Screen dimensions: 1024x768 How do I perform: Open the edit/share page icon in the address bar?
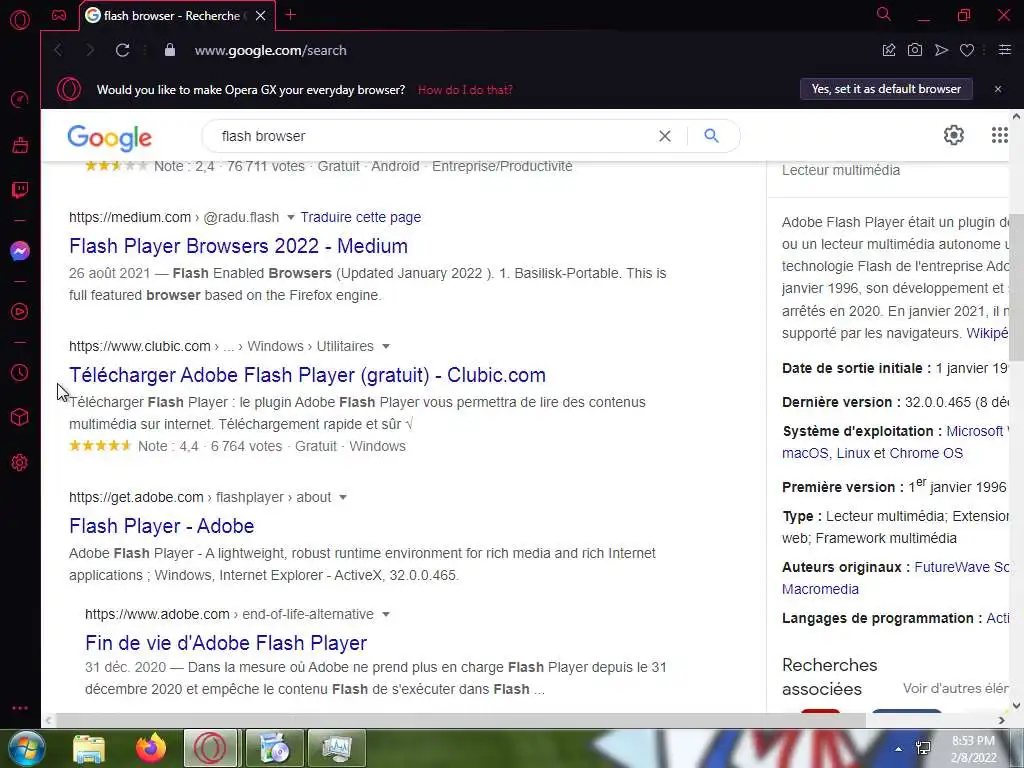coord(889,50)
